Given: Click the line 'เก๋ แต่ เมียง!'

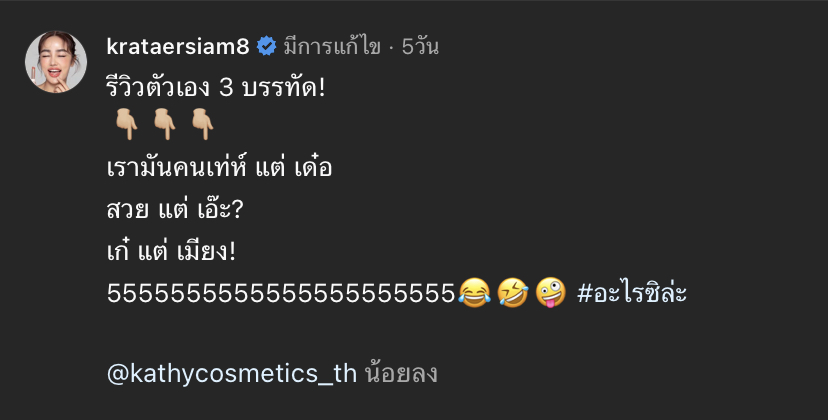Looking at the screenshot, I should coord(170,252).
